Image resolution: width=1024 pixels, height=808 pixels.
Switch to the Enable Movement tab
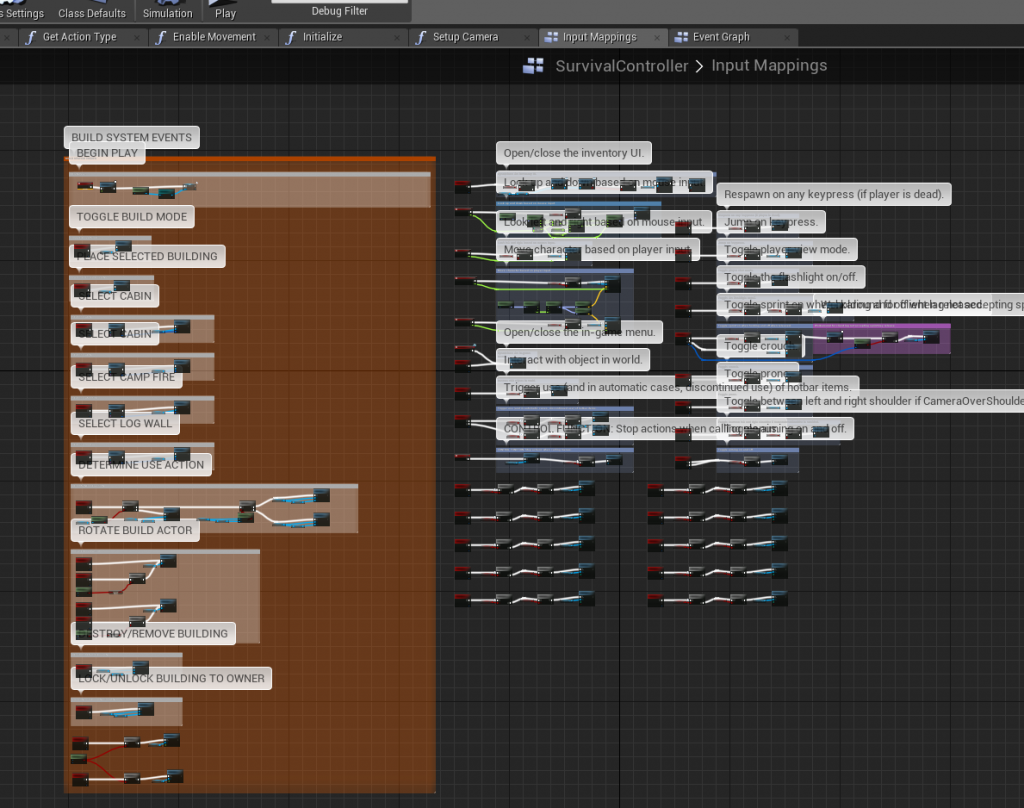[x=213, y=37]
